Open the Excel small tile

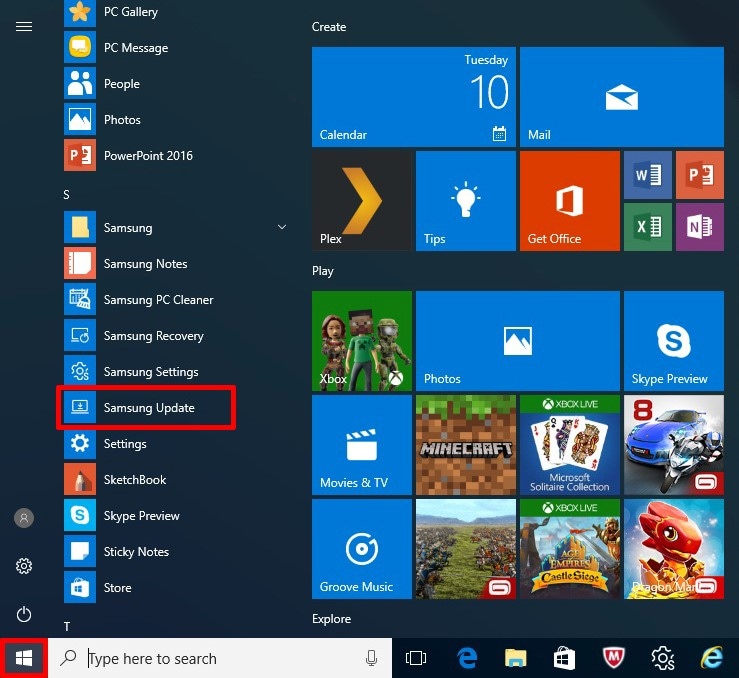point(648,227)
